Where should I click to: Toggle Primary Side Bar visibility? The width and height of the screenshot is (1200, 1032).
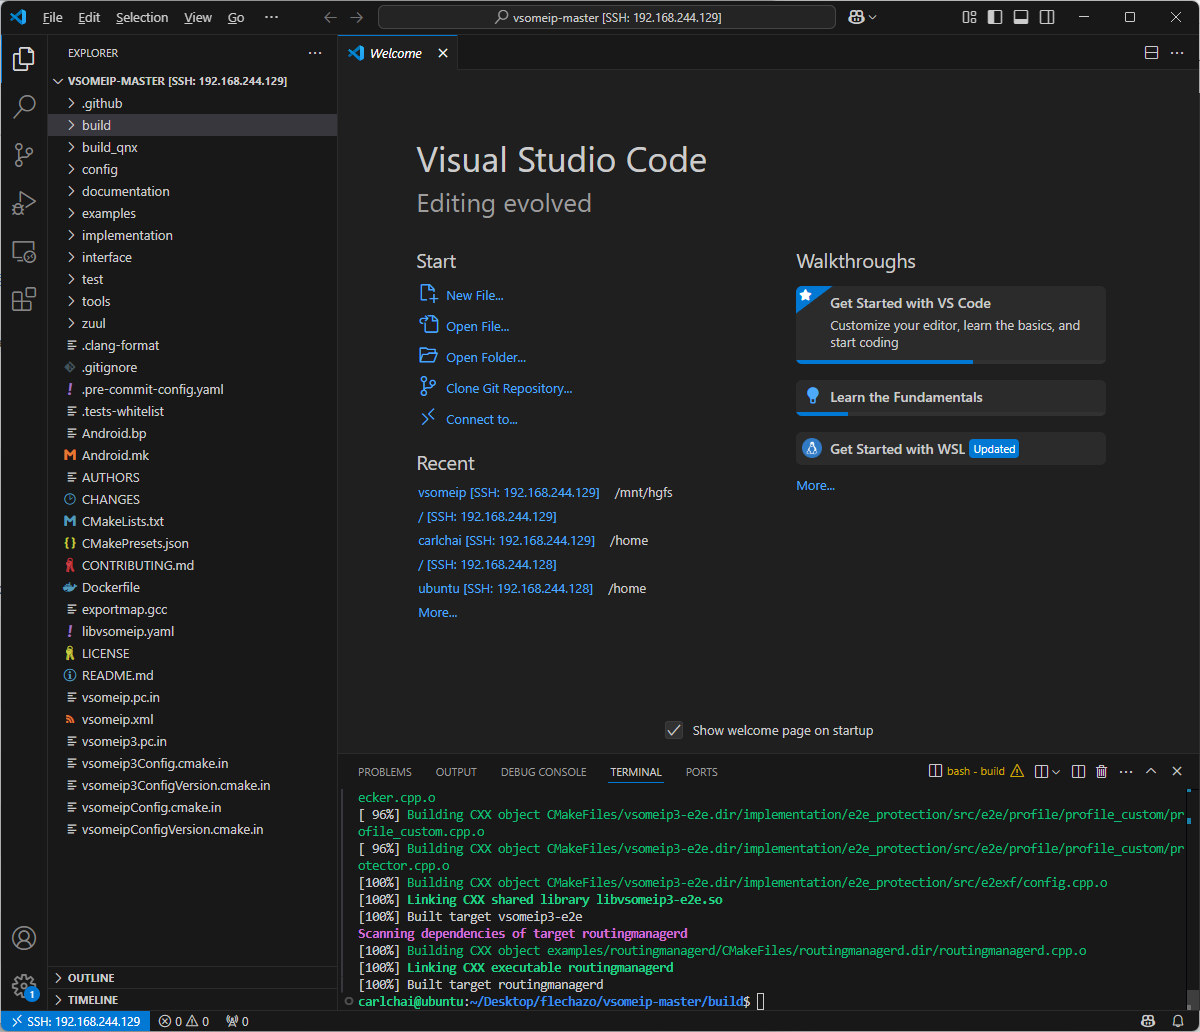click(x=995, y=17)
